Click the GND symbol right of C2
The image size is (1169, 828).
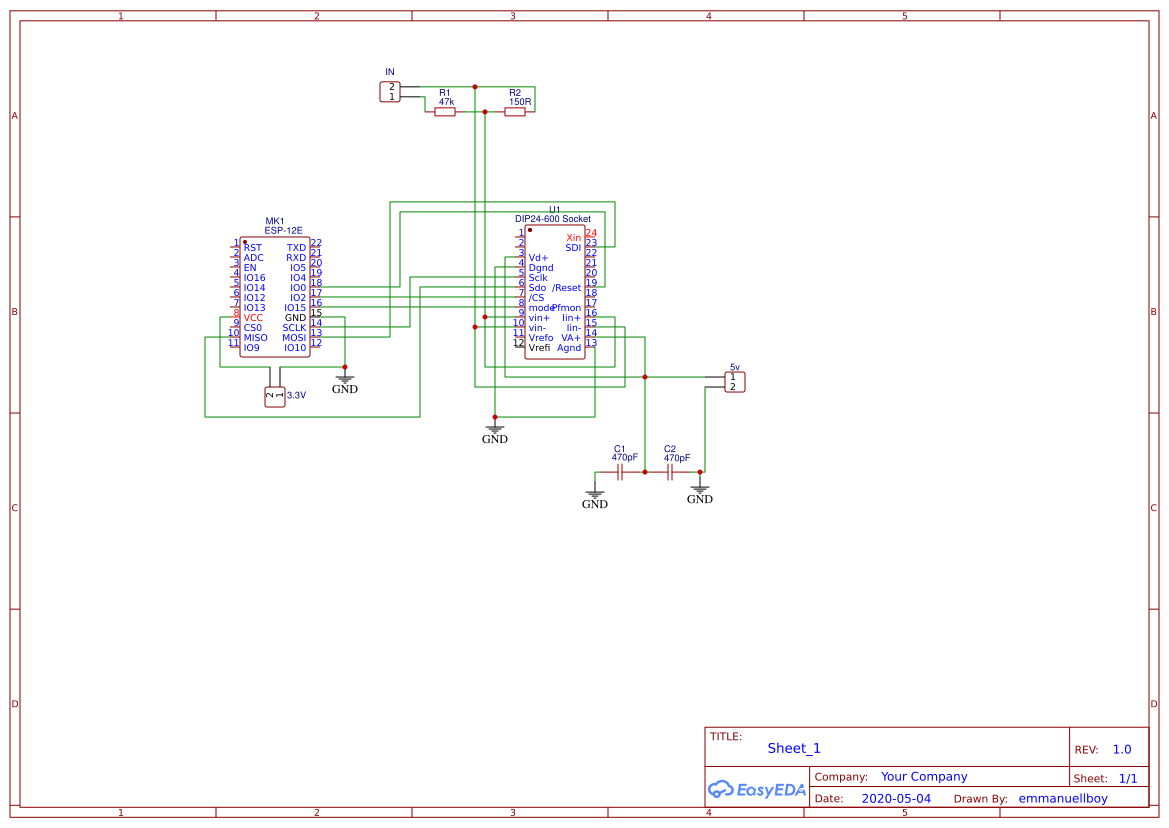point(700,490)
